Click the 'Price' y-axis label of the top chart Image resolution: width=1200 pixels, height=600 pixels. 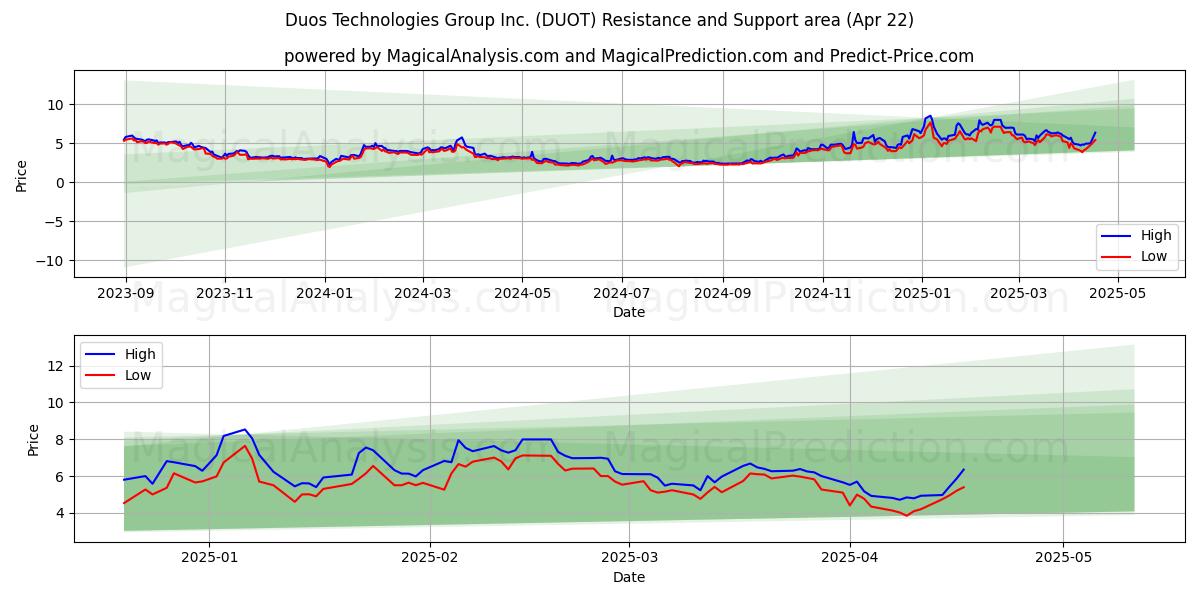[x=21, y=174]
